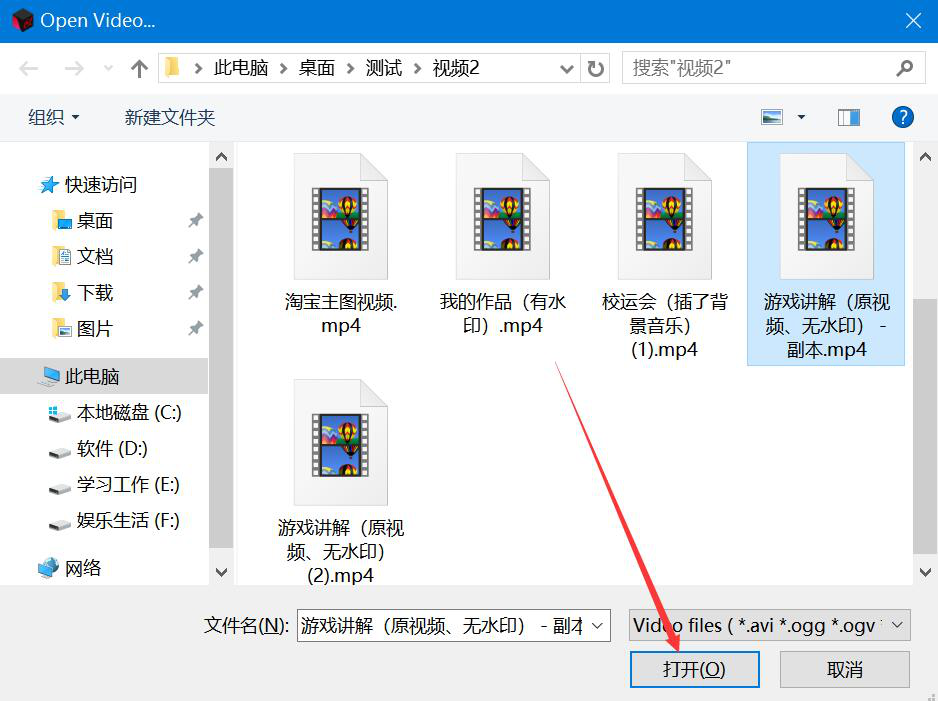Open the view options dropdown arrow
This screenshot has height=701, width=938.
tap(801, 117)
